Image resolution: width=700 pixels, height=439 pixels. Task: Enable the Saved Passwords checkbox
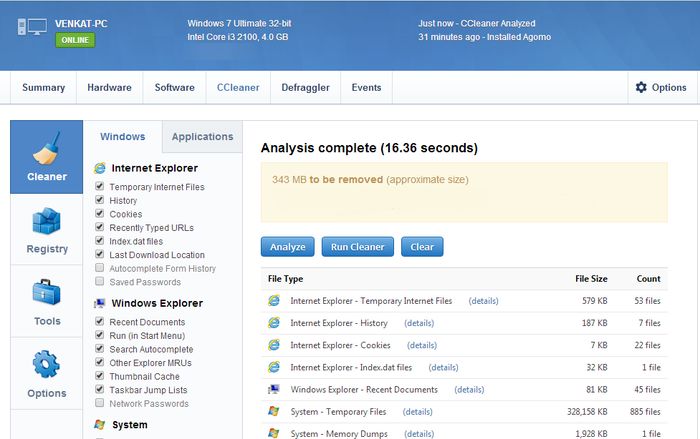tap(99, 282)
